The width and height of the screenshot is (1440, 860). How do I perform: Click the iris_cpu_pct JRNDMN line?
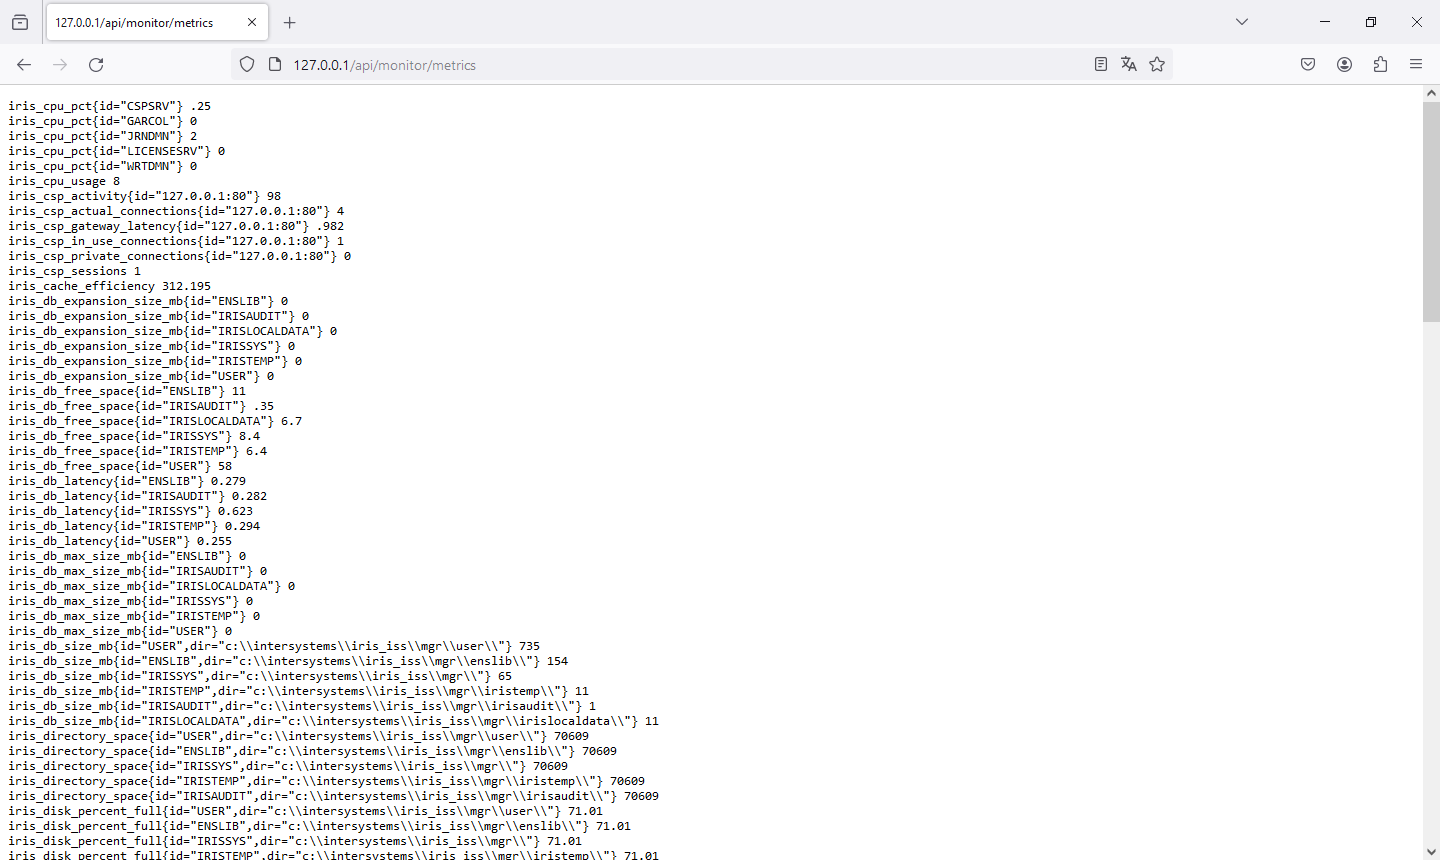[x=103, y=136]
